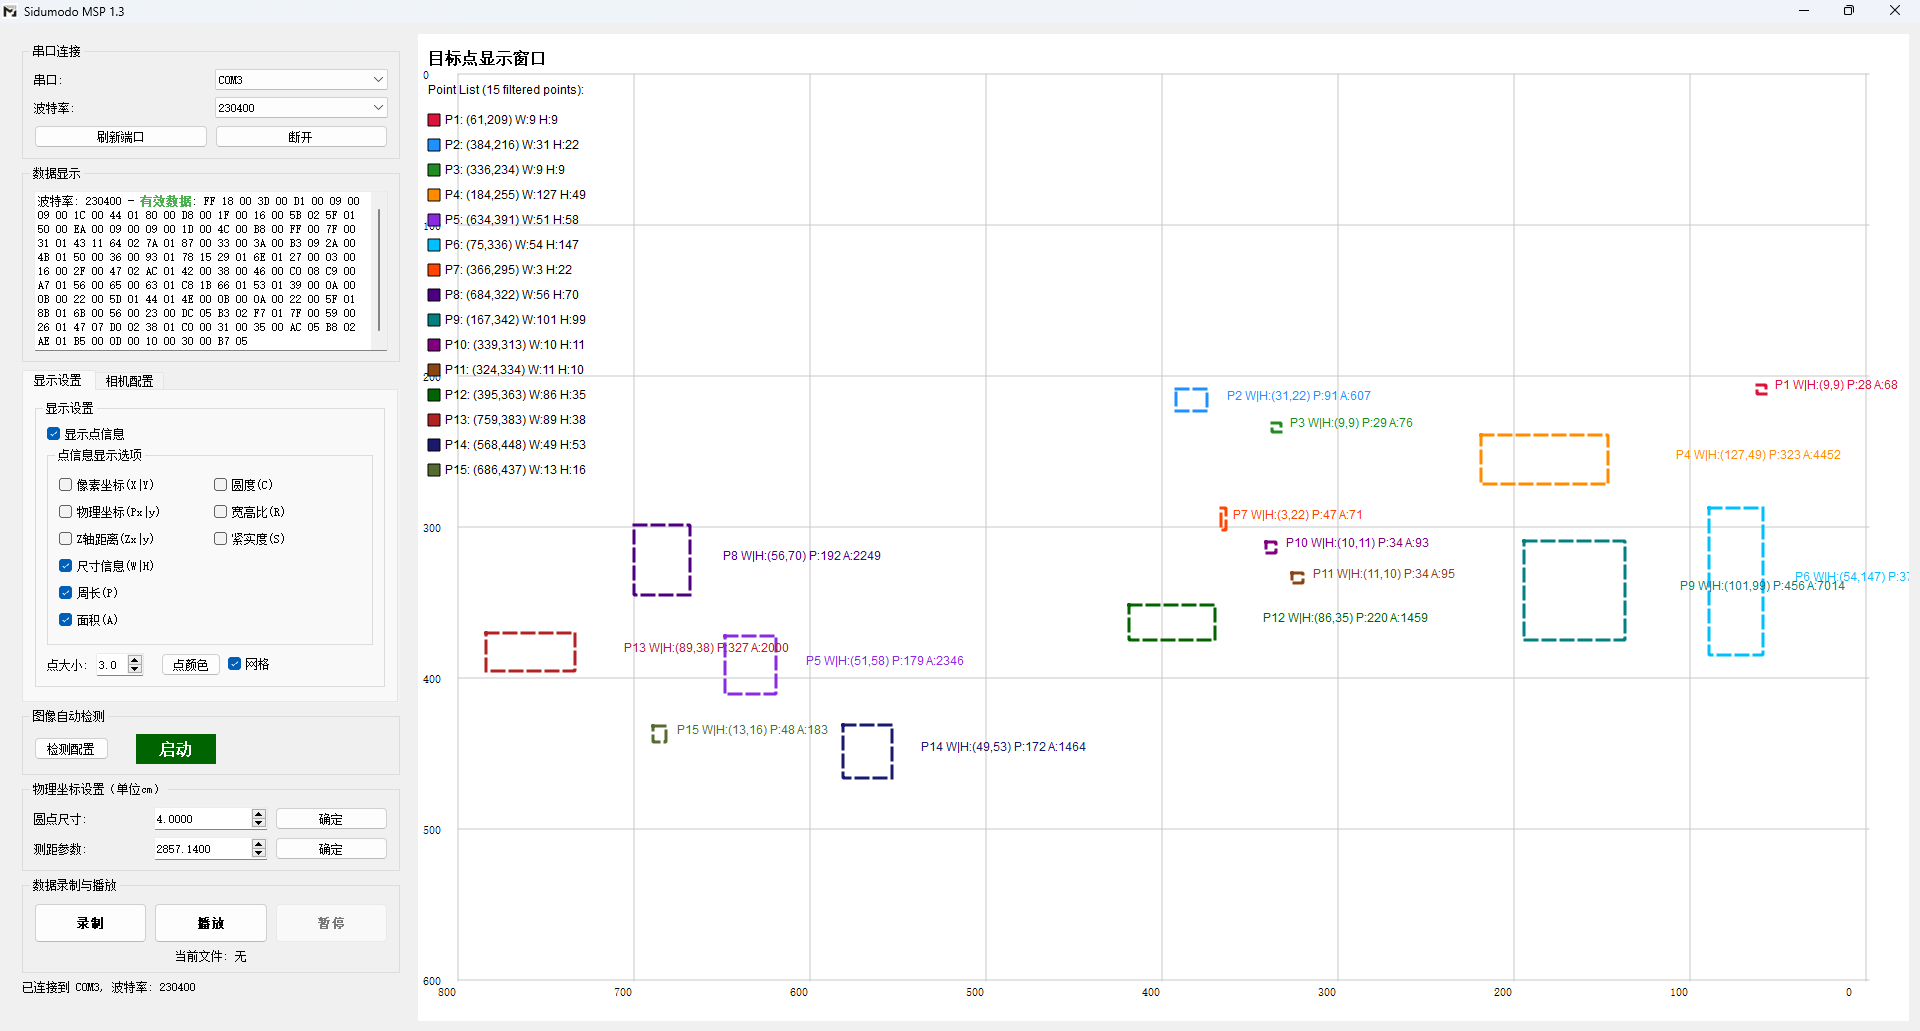Expand the 波特率 230400 dropdown
Viewport: 1920px width, 1031px height.
pyautogui.click(x=301, y=108)
